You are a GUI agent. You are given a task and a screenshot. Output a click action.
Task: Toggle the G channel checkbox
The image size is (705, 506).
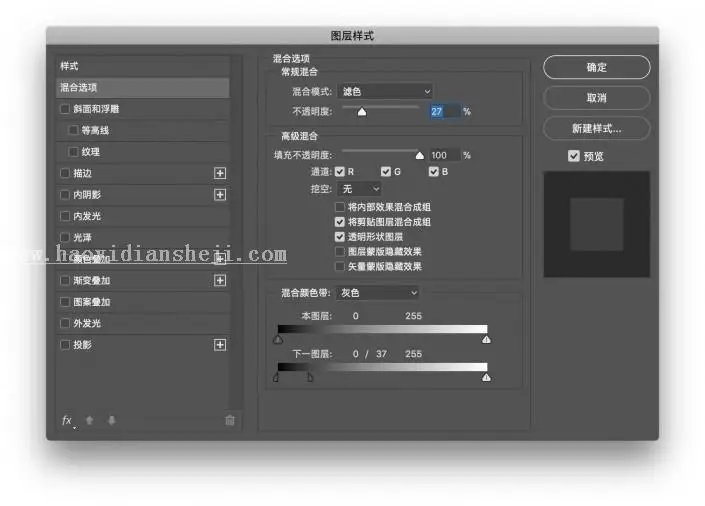tap(386, 172)
